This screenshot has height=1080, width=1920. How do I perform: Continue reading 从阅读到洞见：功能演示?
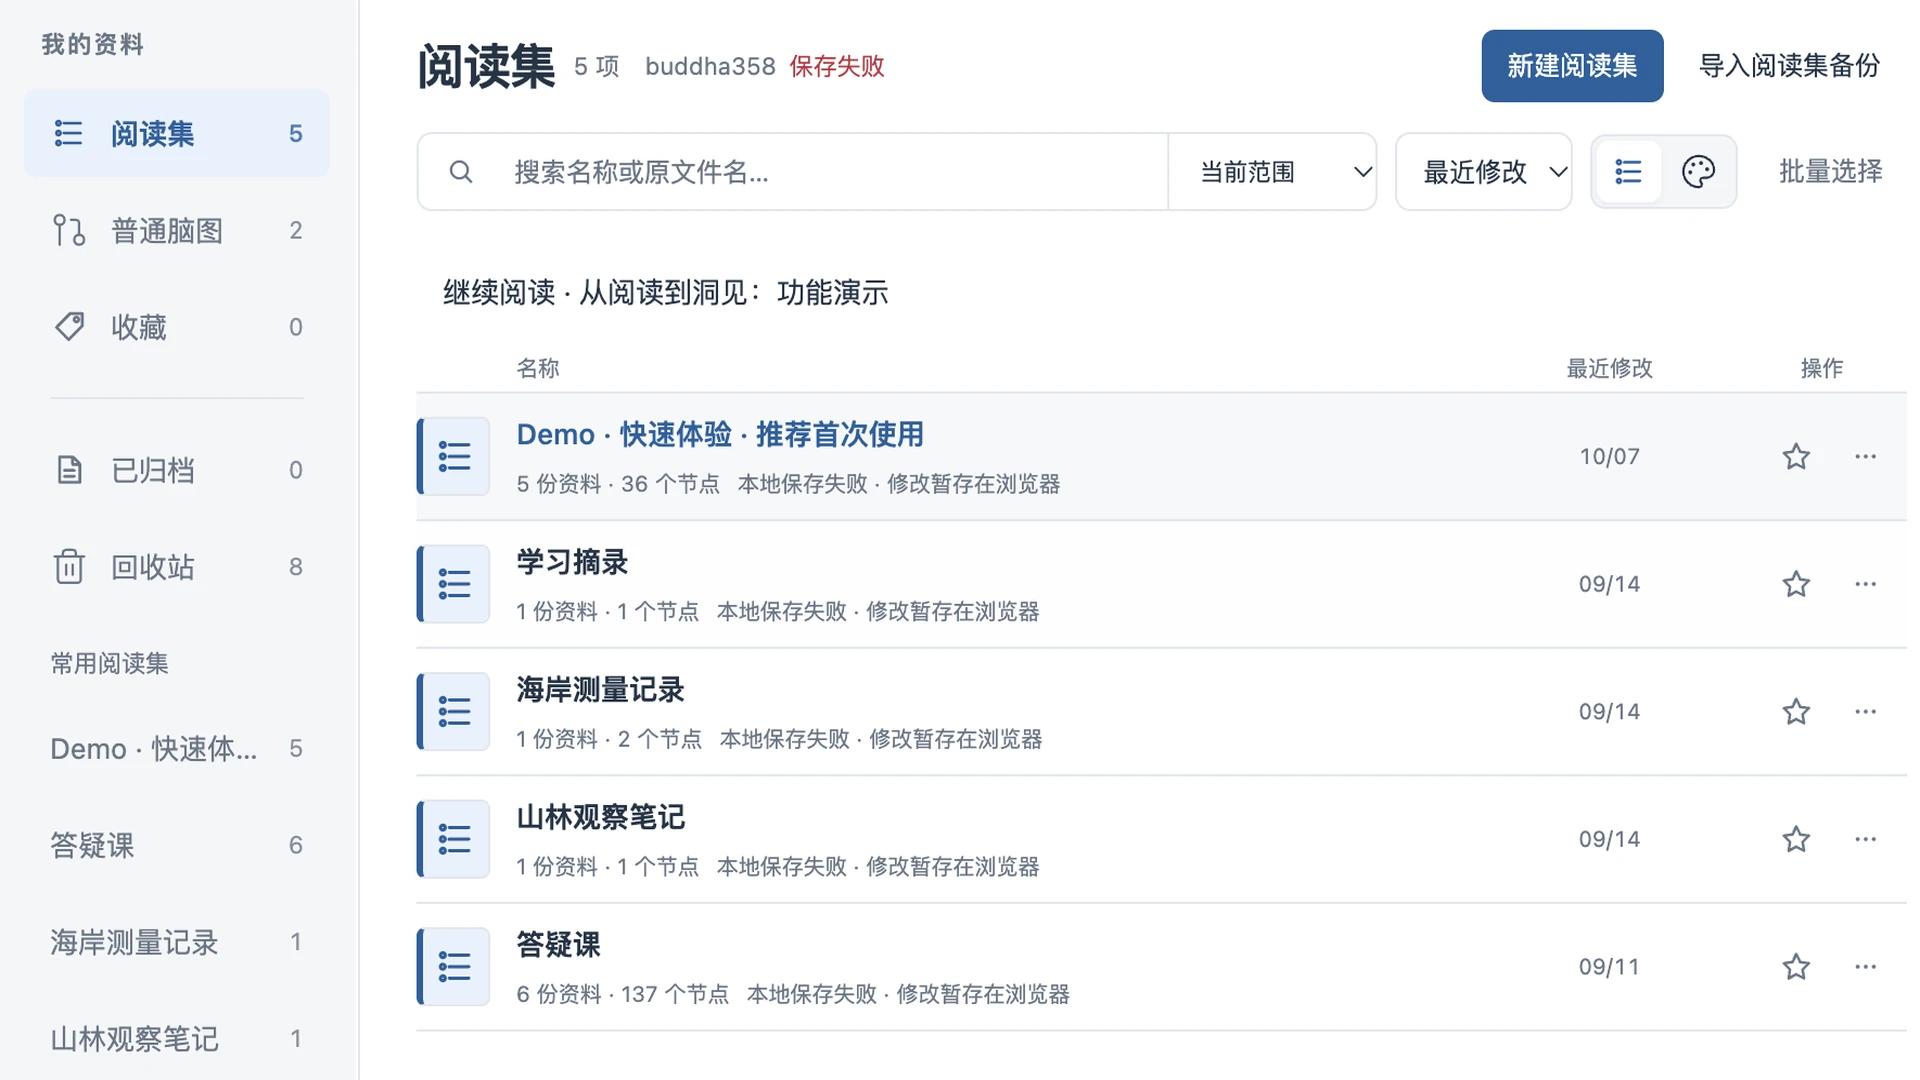pyautogui.click(x=665, y=293)
